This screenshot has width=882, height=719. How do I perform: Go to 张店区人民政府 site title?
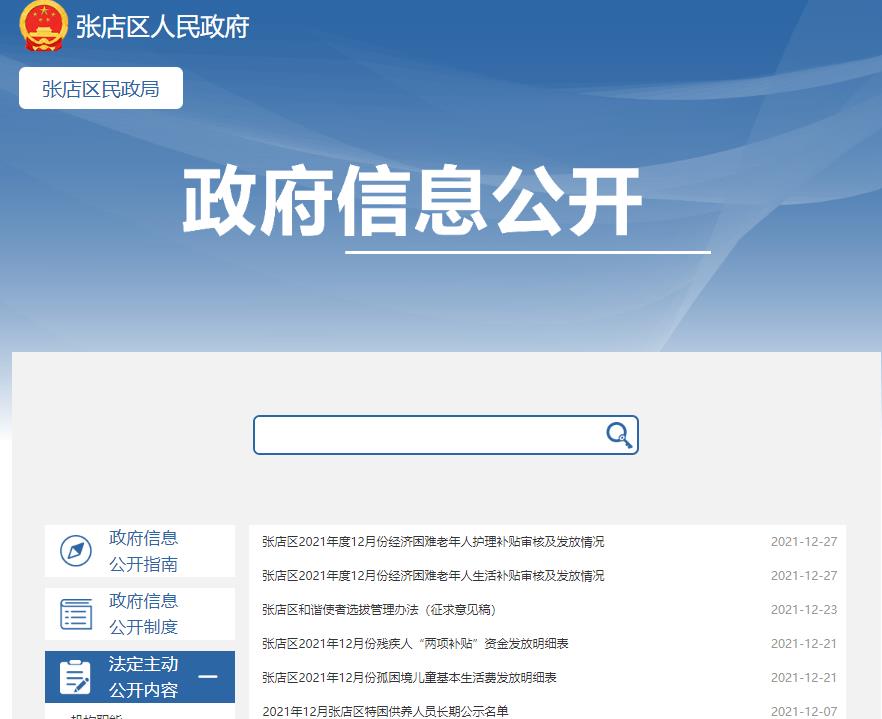point(162,27)
